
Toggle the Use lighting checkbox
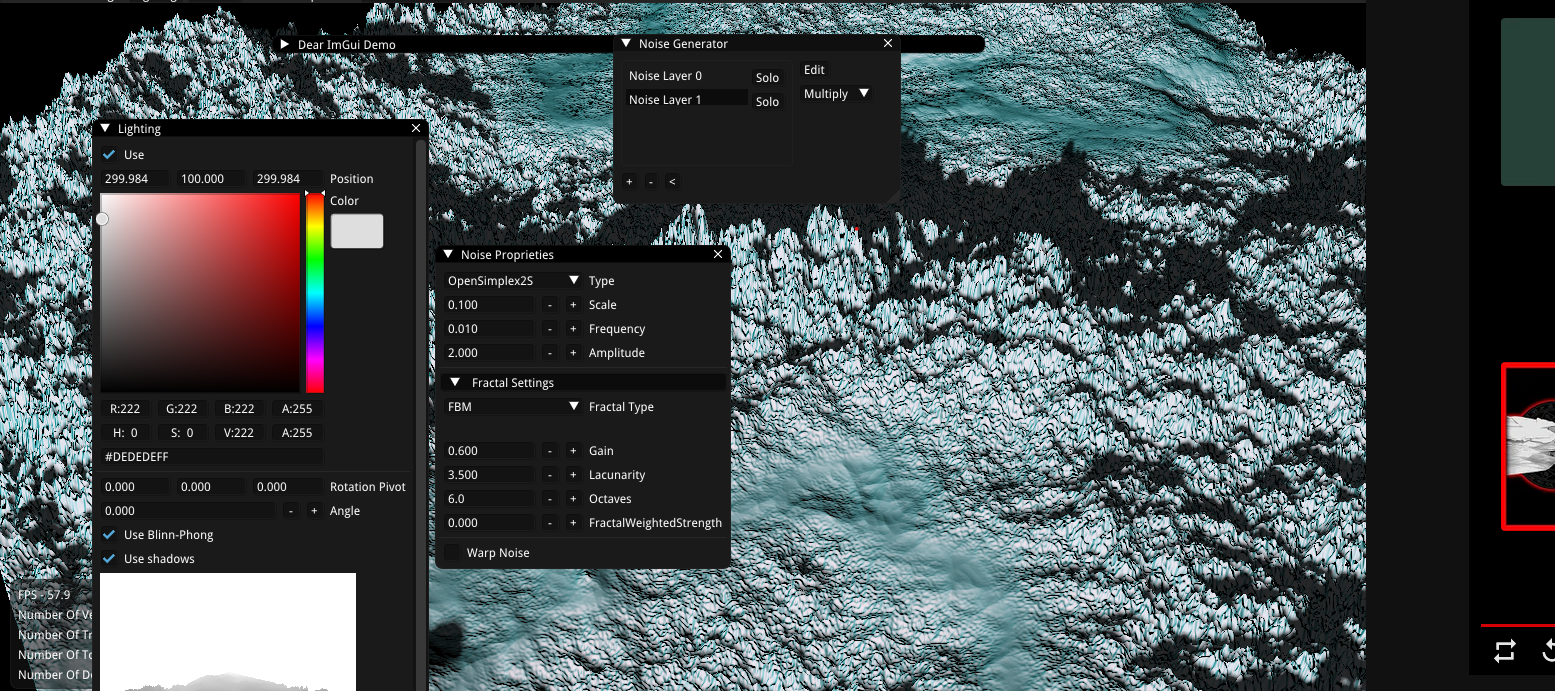109,155
